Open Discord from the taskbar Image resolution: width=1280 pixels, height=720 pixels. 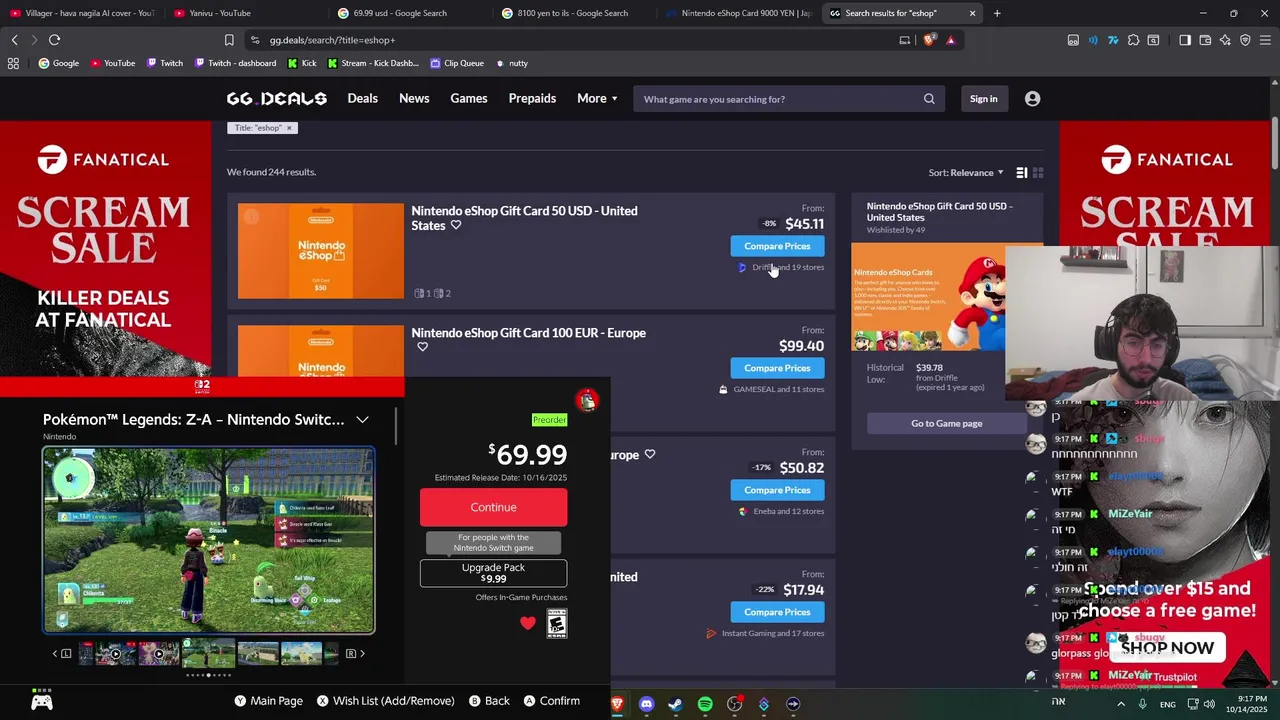click(x=646, y=704)
